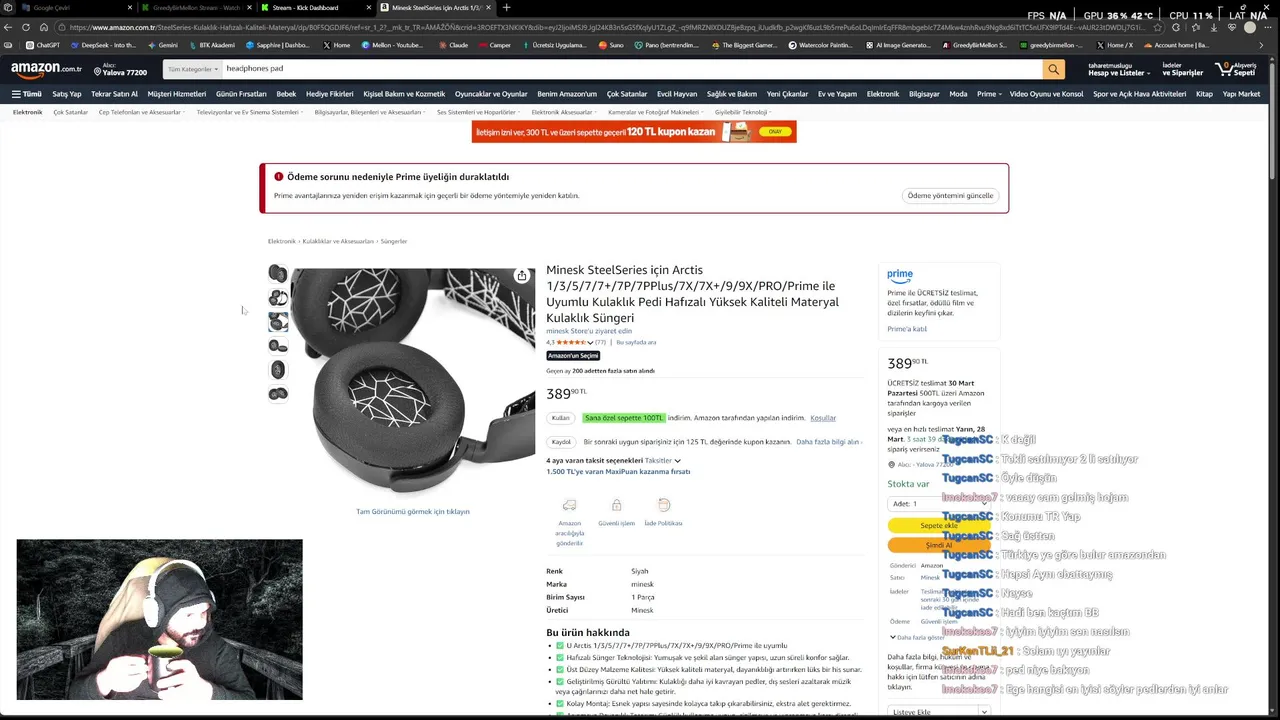Image resolution: width=1280 pixels, height=720 pixels.
Task: Open Çok Satanlar in main nav bar
Action: (627, 94)
